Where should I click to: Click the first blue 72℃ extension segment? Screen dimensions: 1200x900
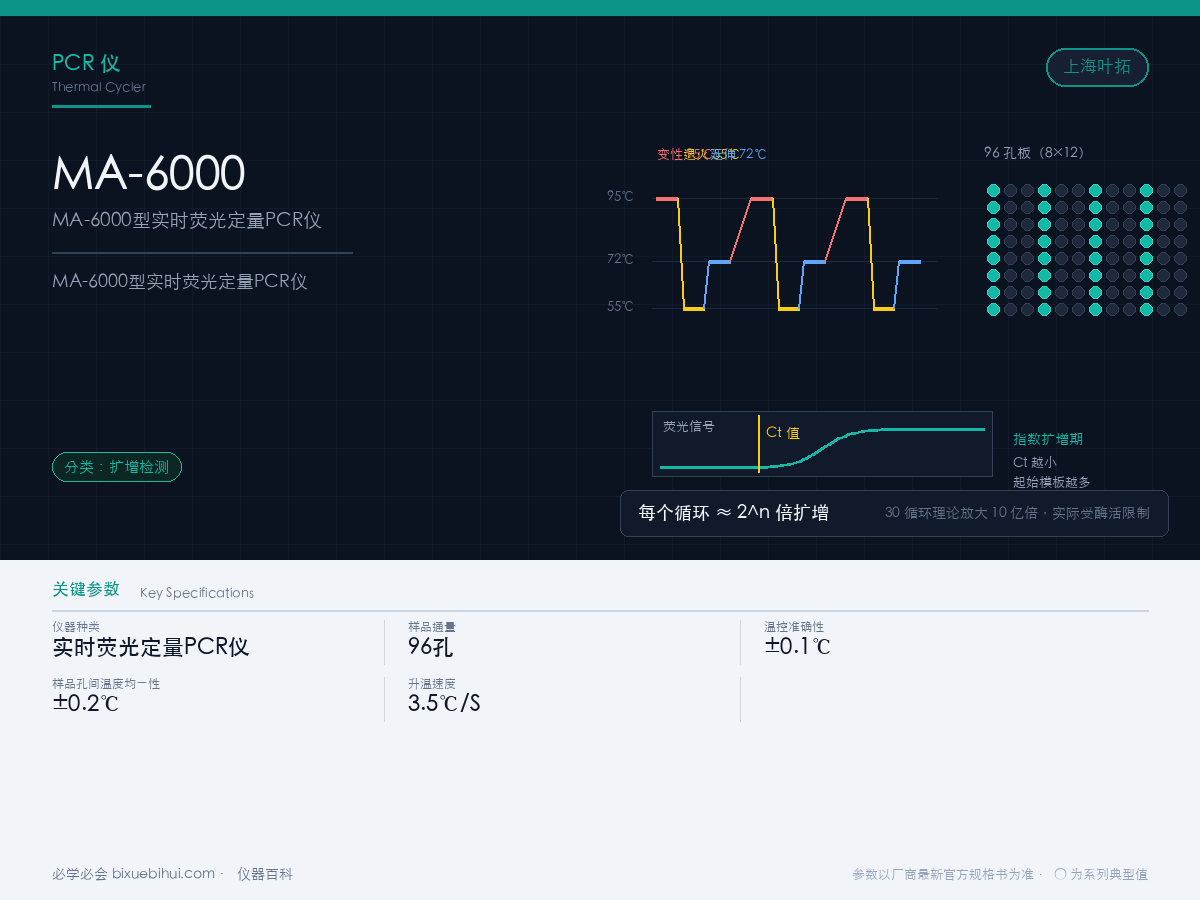pos(720,262)
